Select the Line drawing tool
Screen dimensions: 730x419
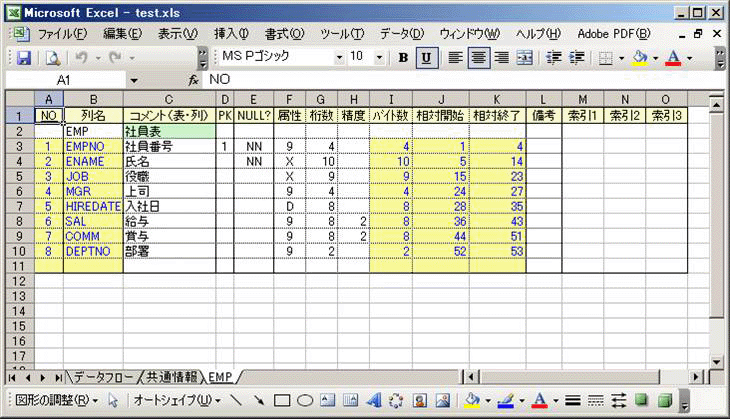pyautogui.click(x=237, y=401)
